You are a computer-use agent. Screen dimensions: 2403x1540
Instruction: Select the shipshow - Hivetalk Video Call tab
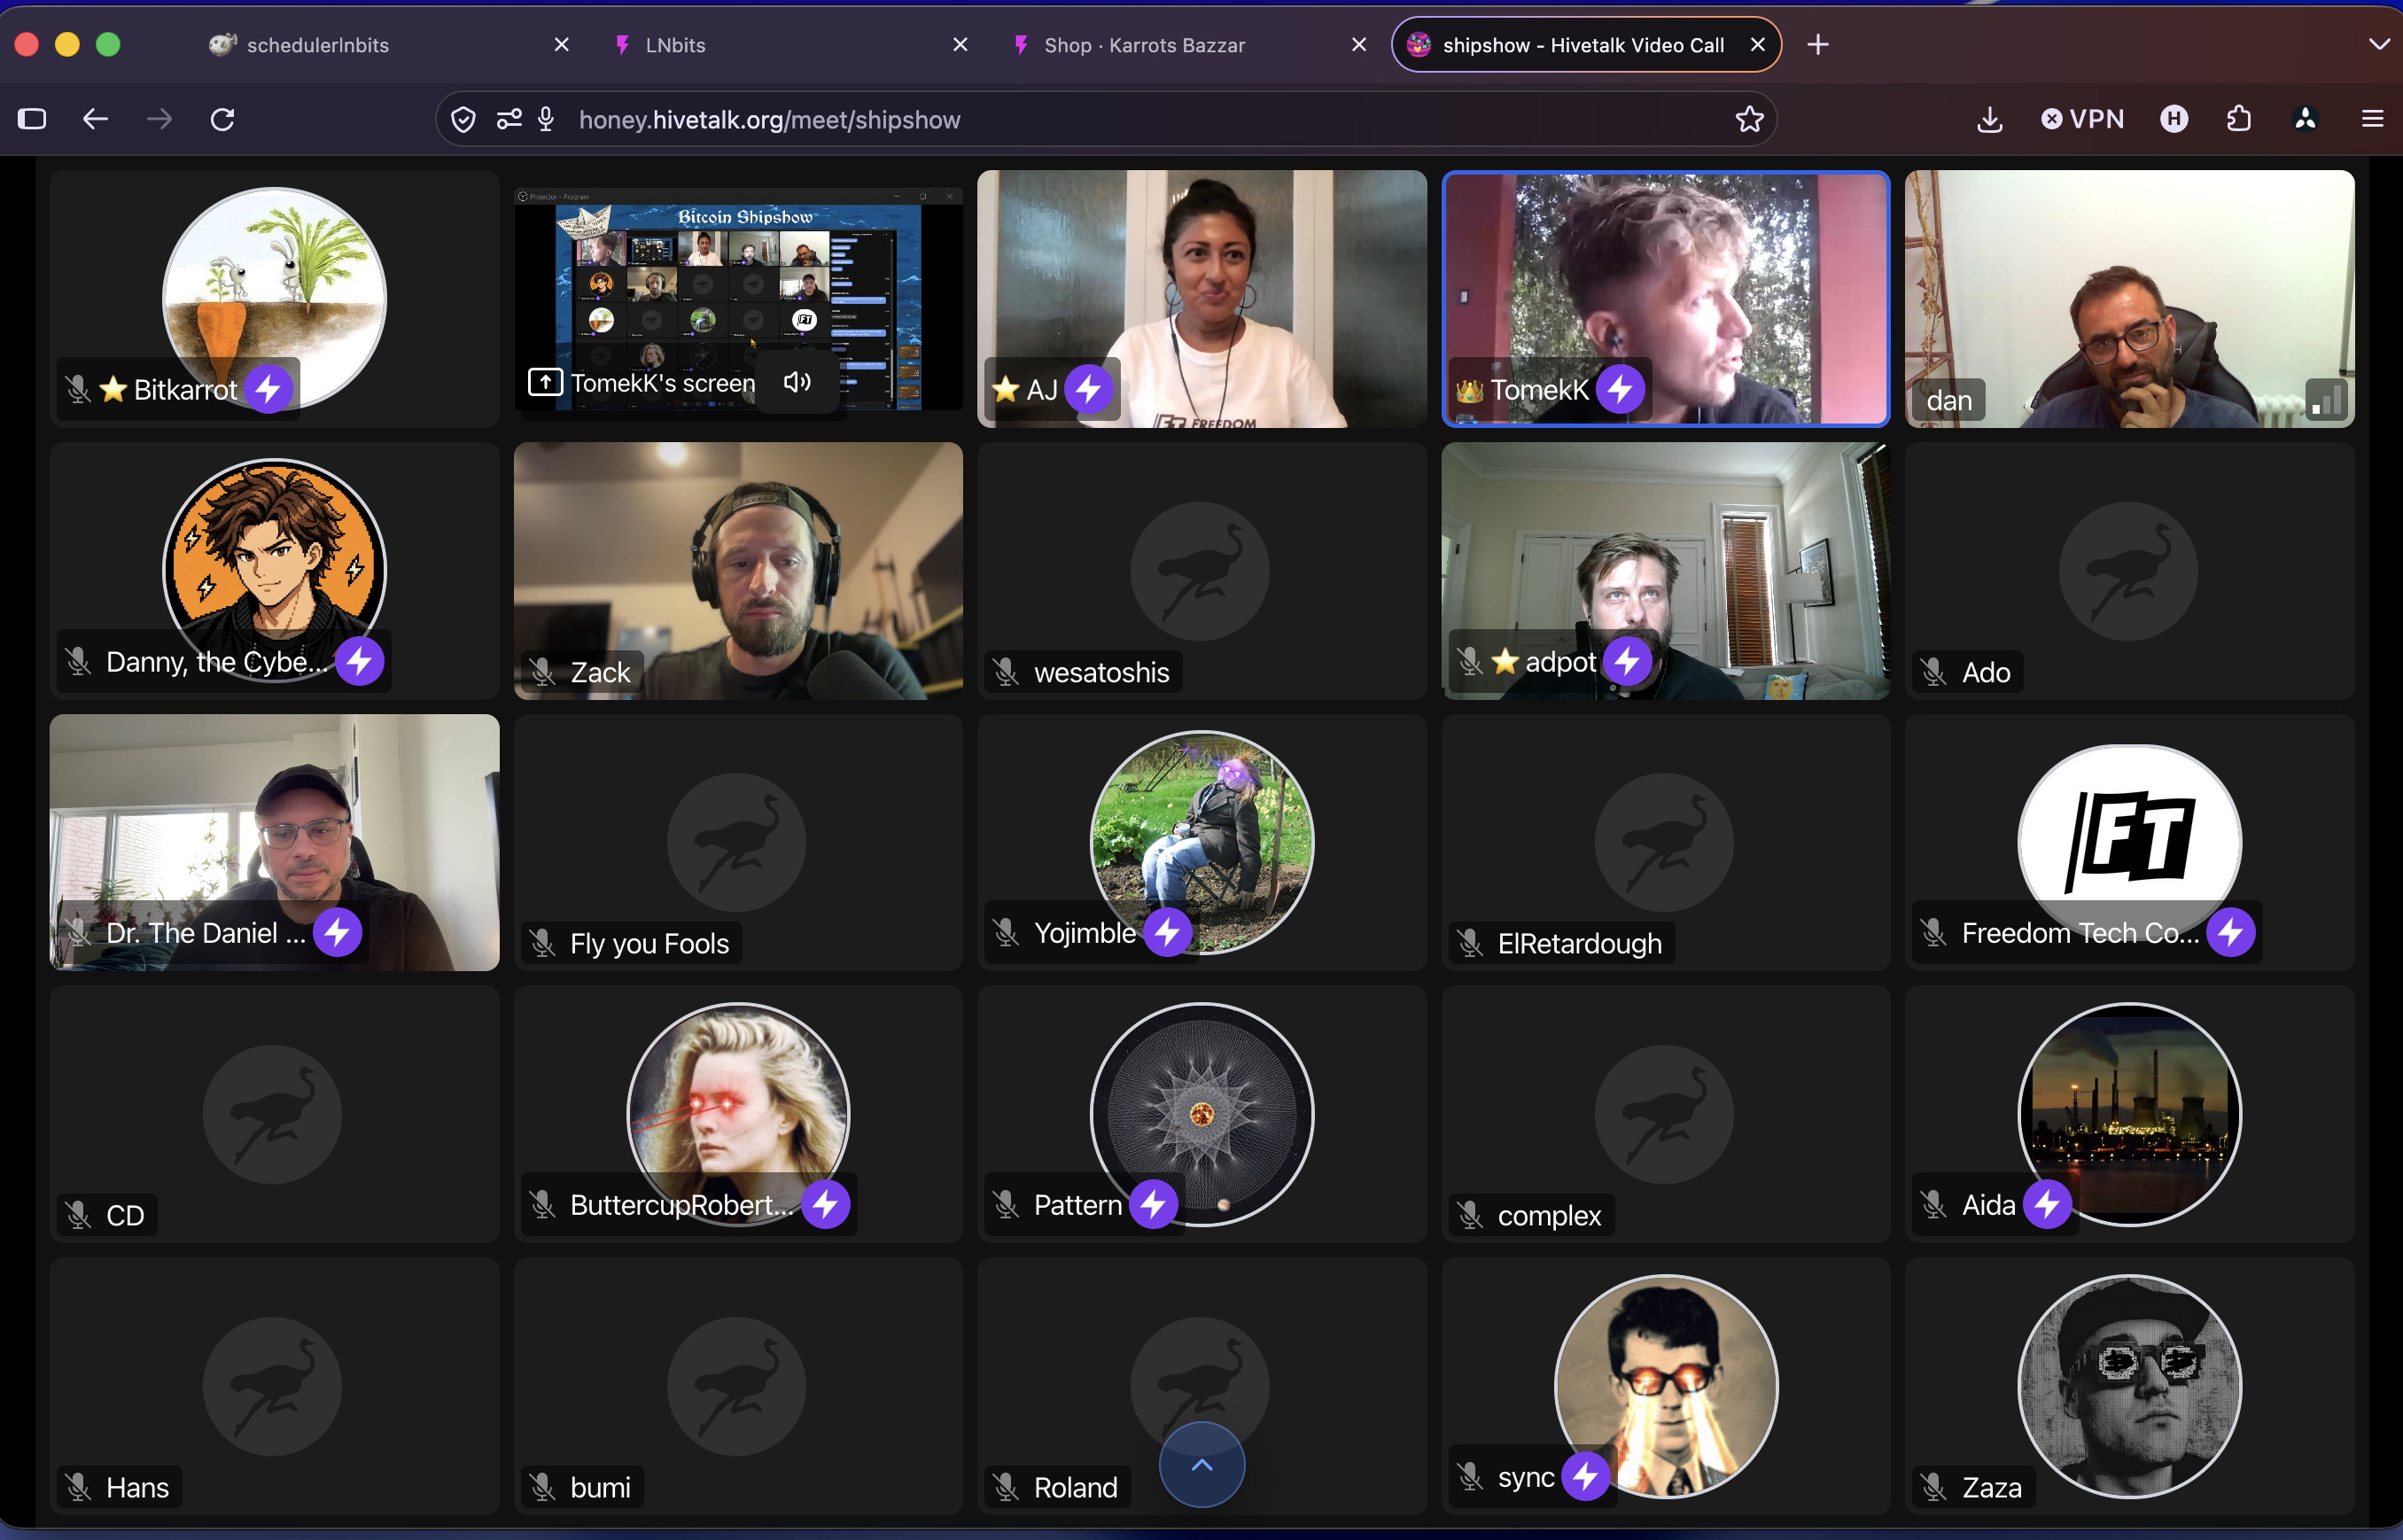1585,45
